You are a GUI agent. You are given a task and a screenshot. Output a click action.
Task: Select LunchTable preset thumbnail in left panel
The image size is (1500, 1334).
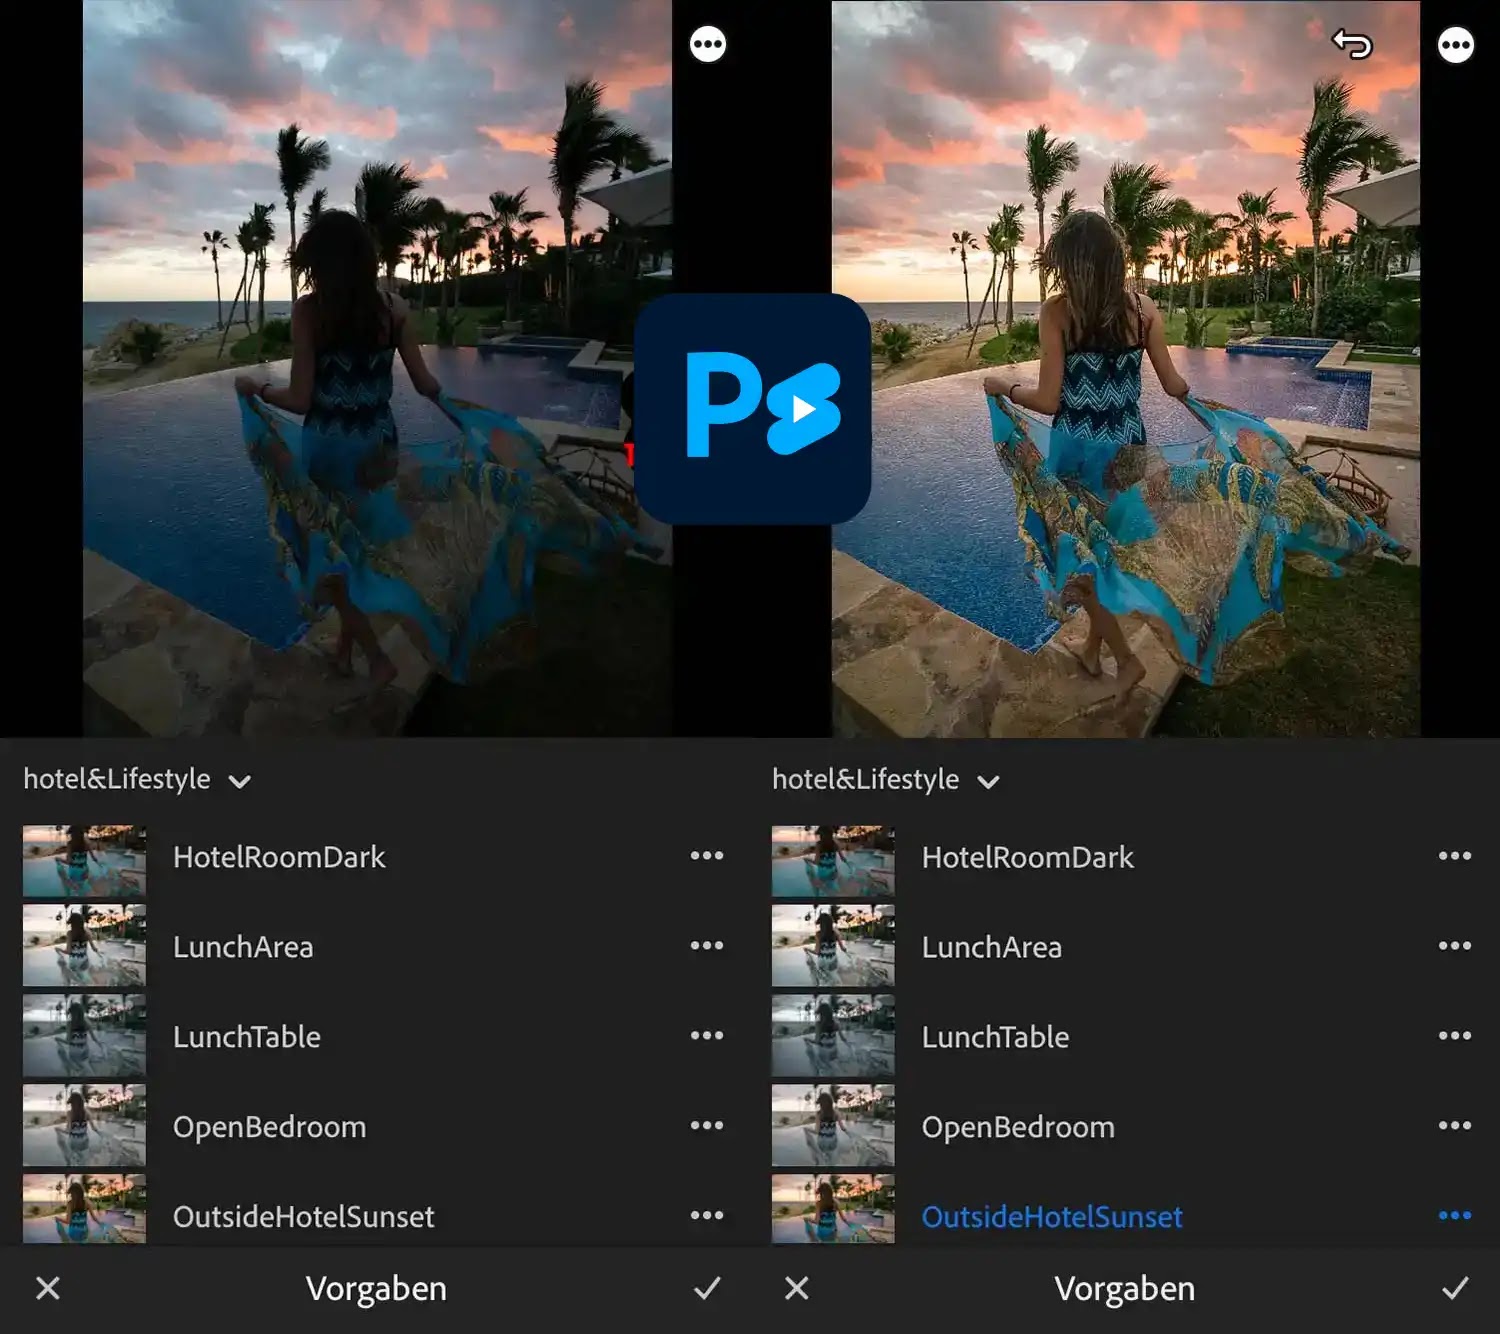tap(84, 1036)
